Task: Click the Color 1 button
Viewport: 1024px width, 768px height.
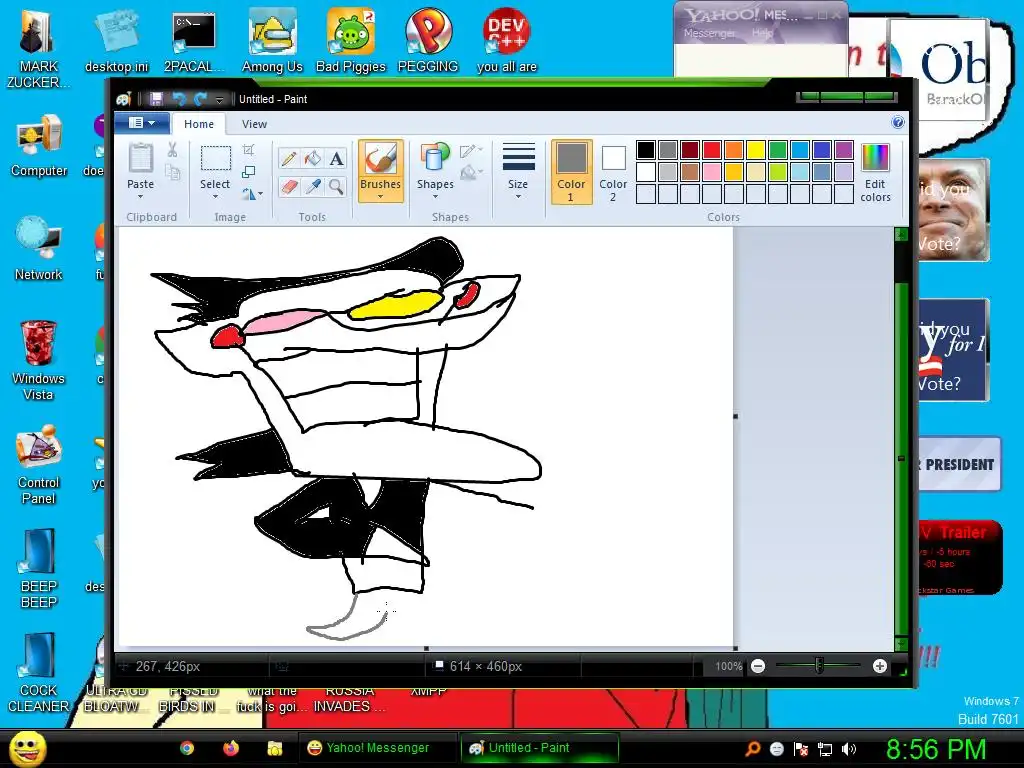Action: pyautogui.click(x=571, y=171)
